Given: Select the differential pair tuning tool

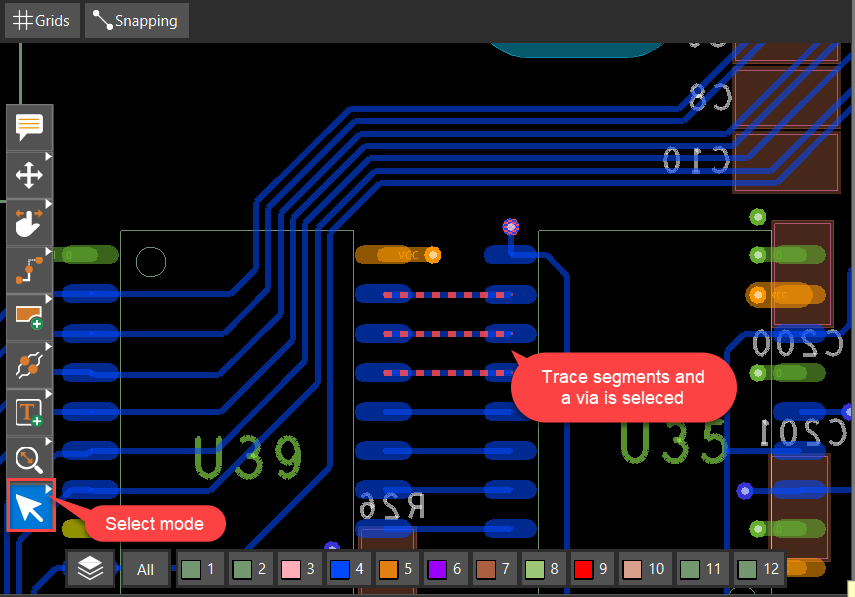Looking at the screenshot, I should (29, 365).
